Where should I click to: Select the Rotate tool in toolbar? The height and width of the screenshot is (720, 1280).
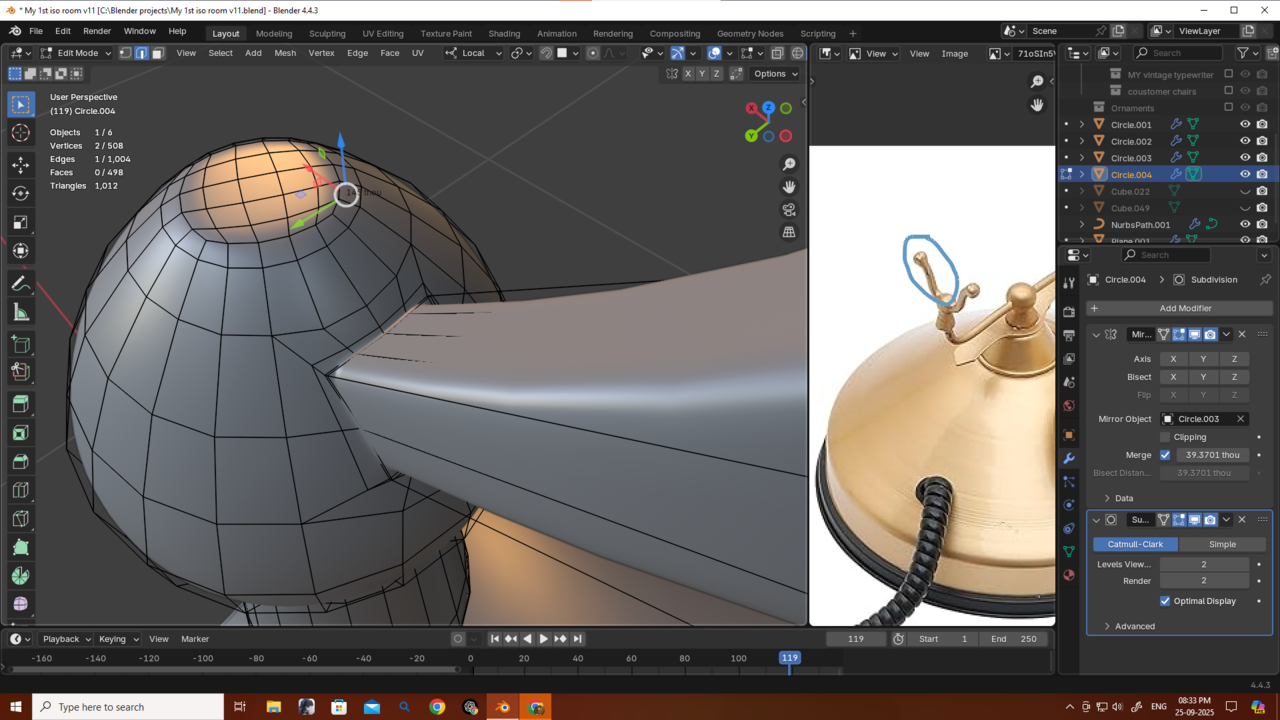[x=20, y=193]
